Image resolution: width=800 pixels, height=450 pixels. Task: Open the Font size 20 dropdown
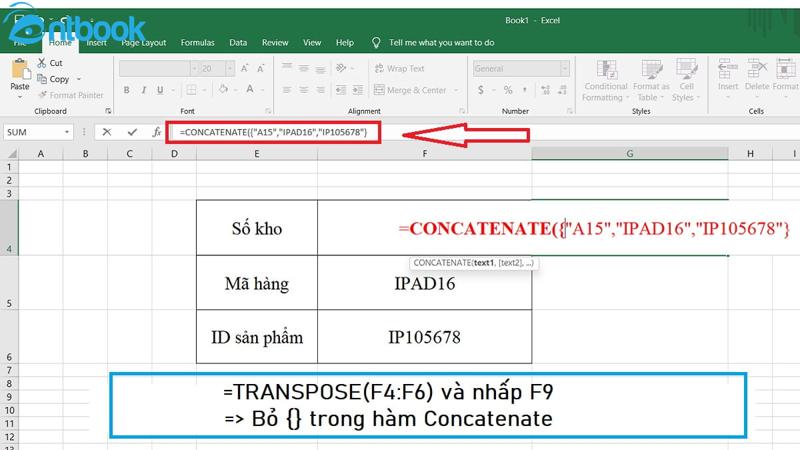coord(230,68)
